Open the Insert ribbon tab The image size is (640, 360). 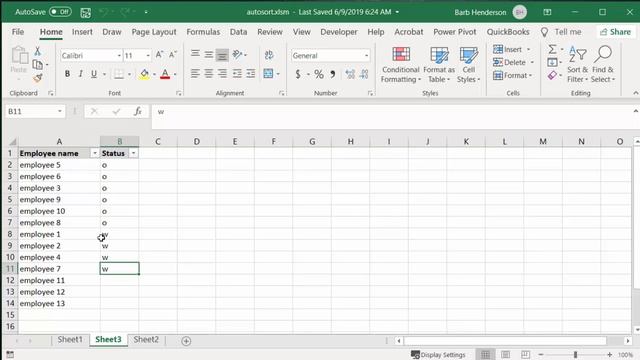point(82,32)
